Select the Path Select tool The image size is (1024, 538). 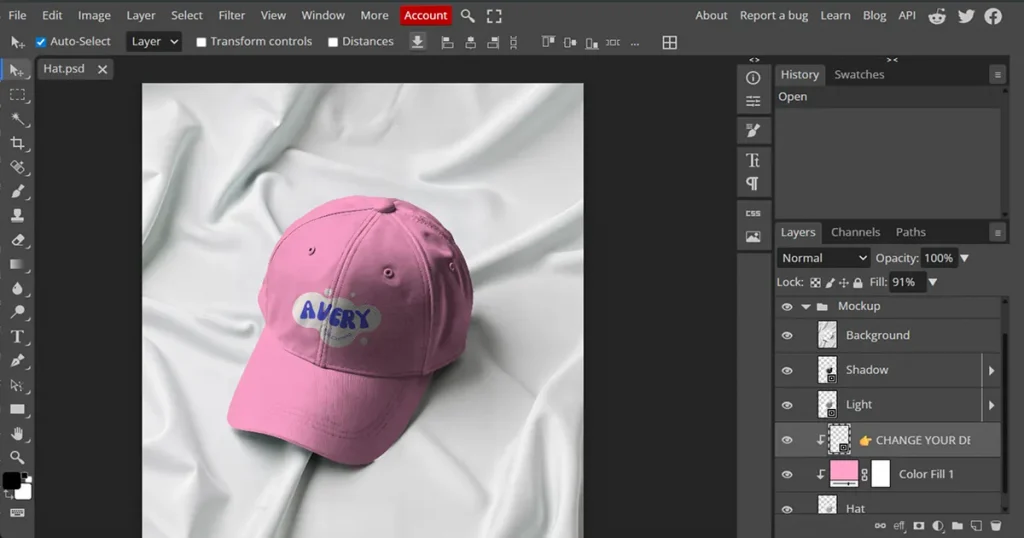tap(17, 385)
